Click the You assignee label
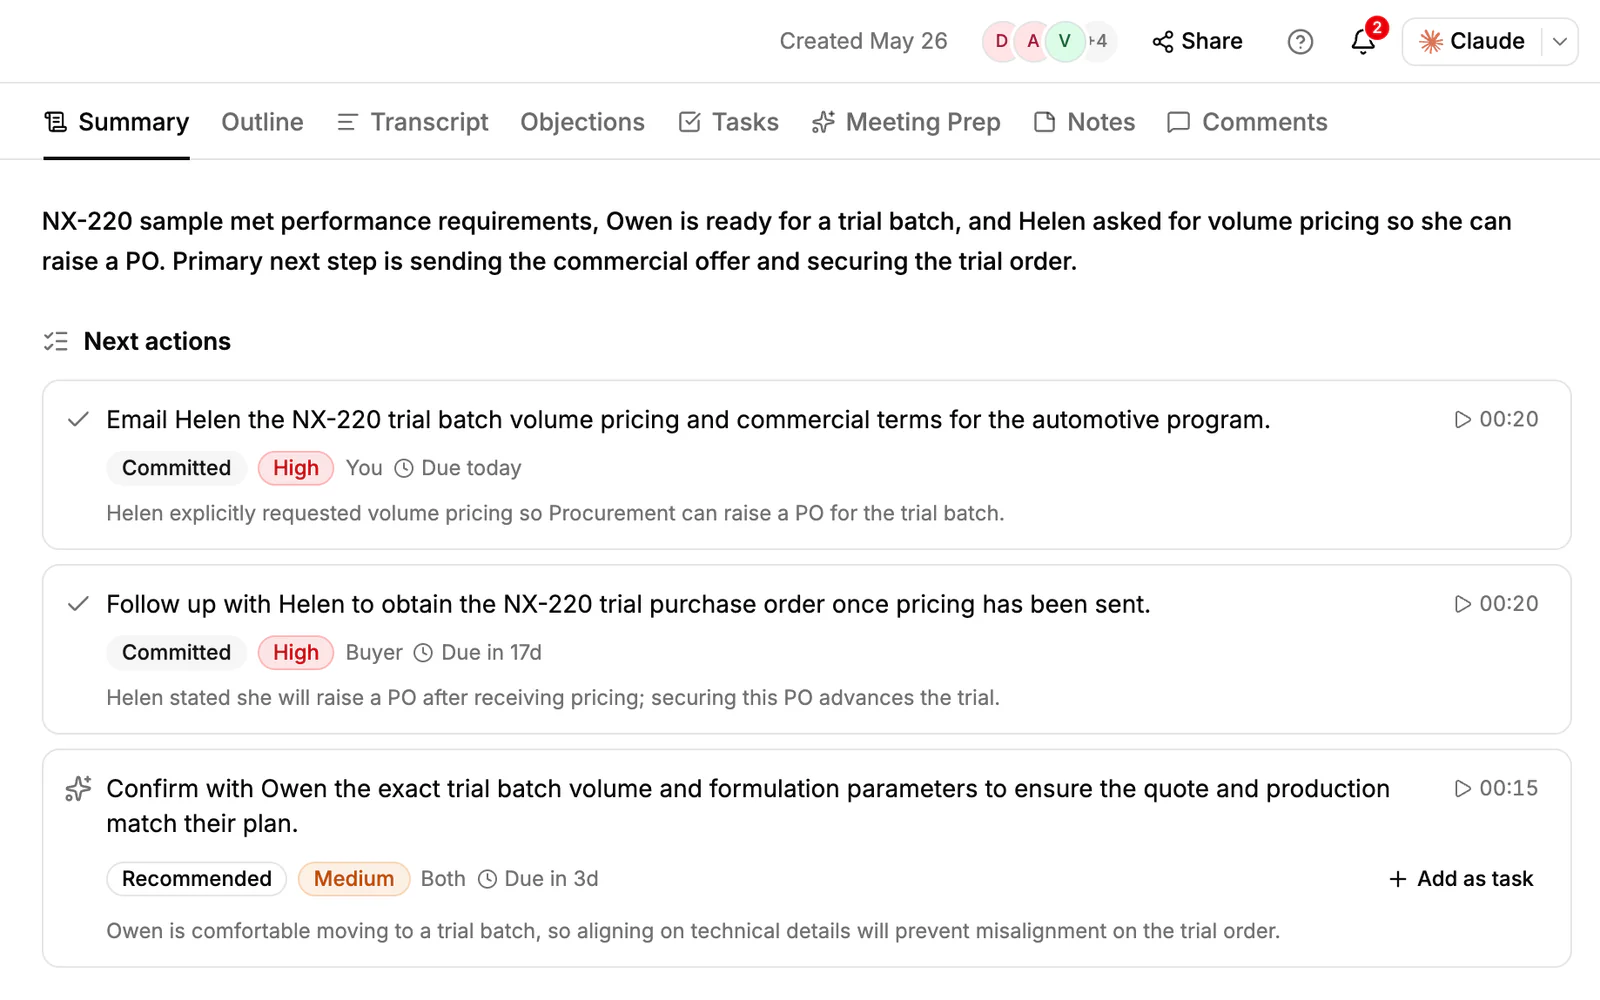1600x1000 pixels. 364,468
